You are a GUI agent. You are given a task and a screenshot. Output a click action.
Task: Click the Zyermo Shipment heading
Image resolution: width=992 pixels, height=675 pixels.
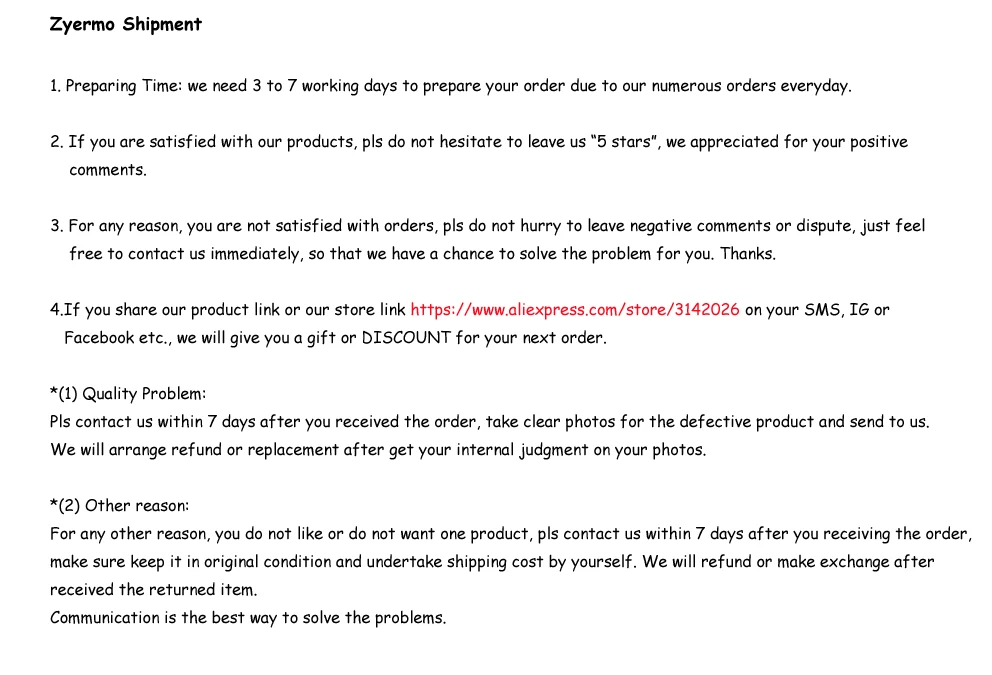pyautogui.click(x=126, y=25)
